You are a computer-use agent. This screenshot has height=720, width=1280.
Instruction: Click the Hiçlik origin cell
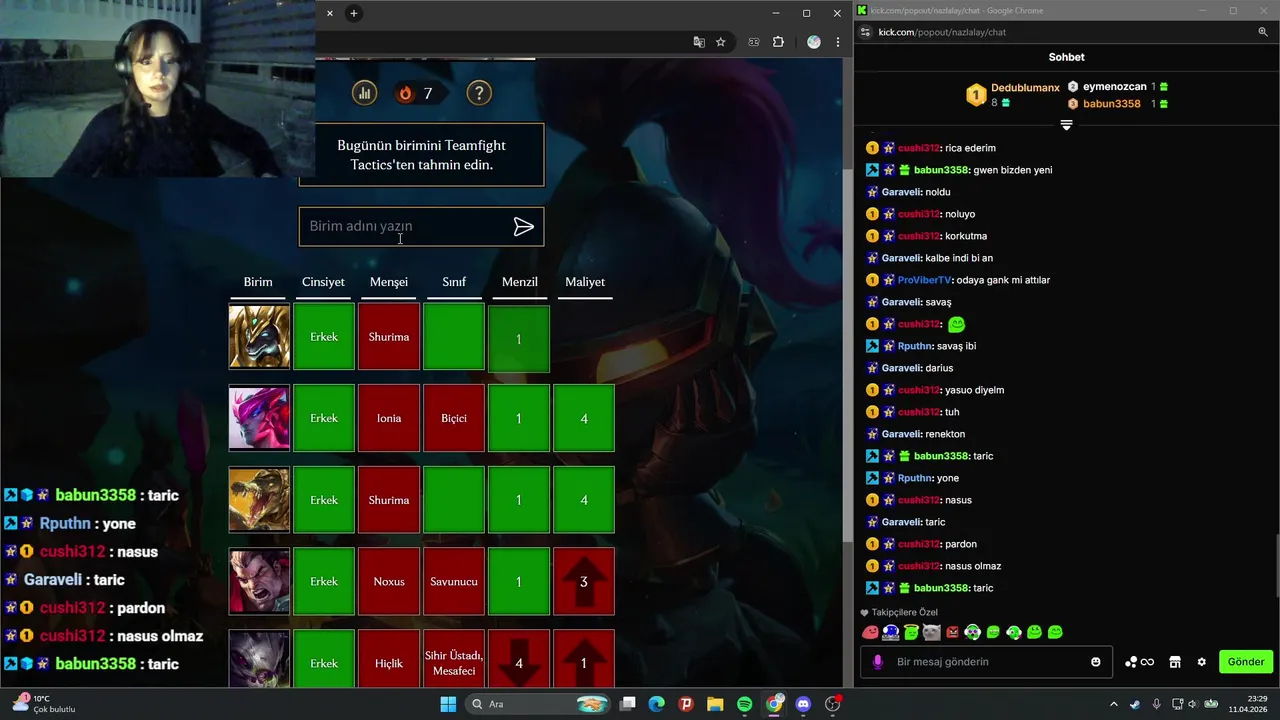[x=389, y=659]
